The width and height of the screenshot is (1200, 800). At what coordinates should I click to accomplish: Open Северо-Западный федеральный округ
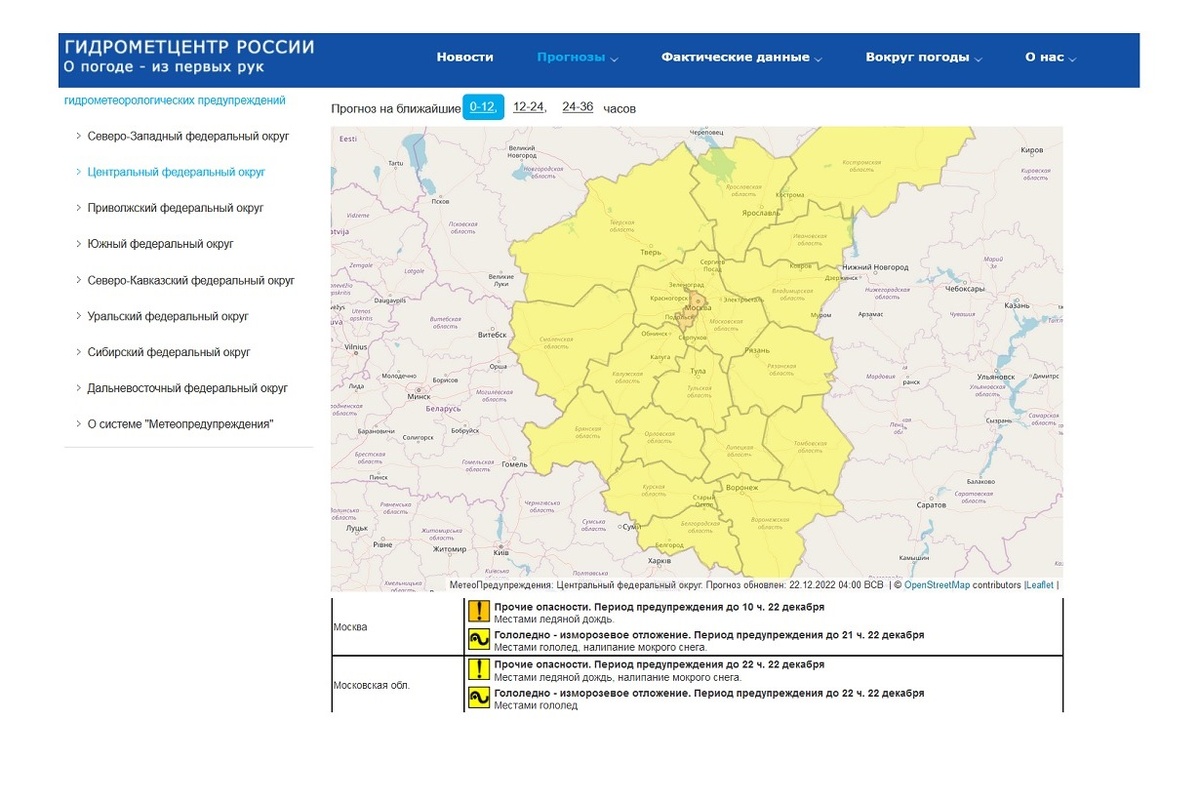[x=188, y=136]
